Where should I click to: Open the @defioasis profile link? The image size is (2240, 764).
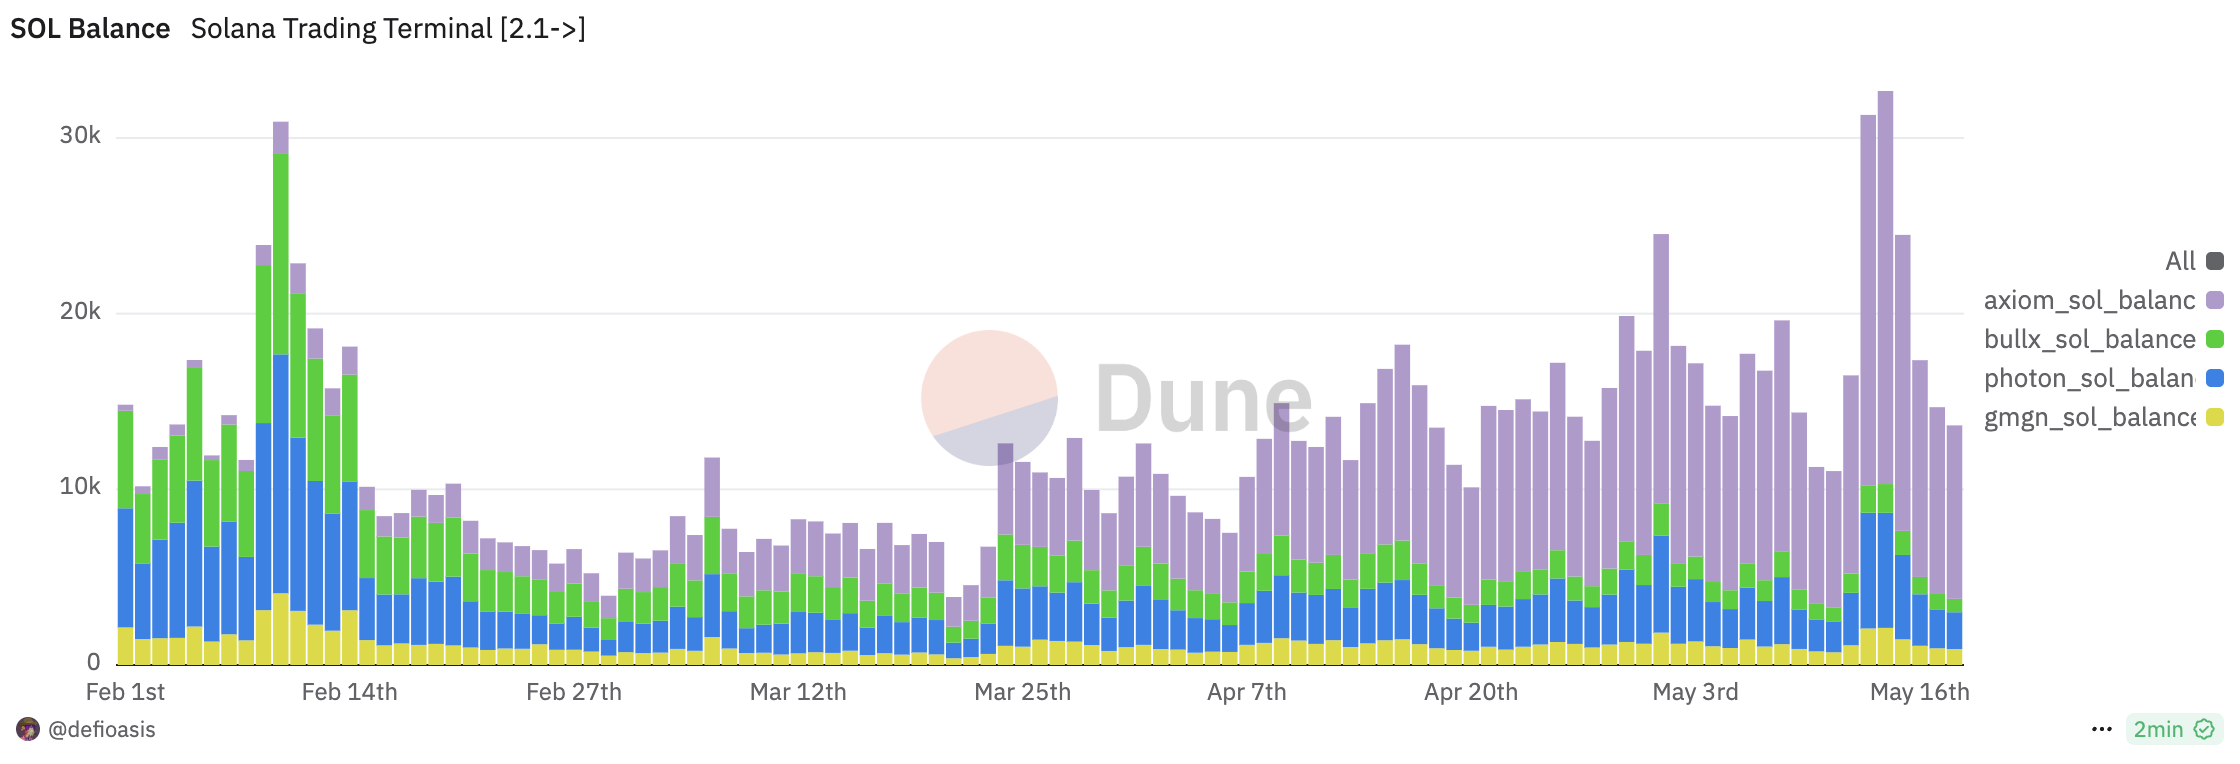pos(101,729)
